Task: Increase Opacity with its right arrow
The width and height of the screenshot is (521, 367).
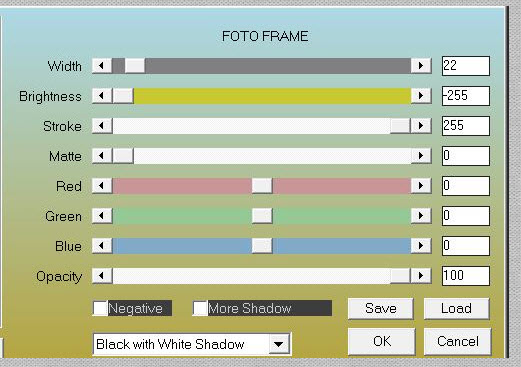Action: pos(421,276)
